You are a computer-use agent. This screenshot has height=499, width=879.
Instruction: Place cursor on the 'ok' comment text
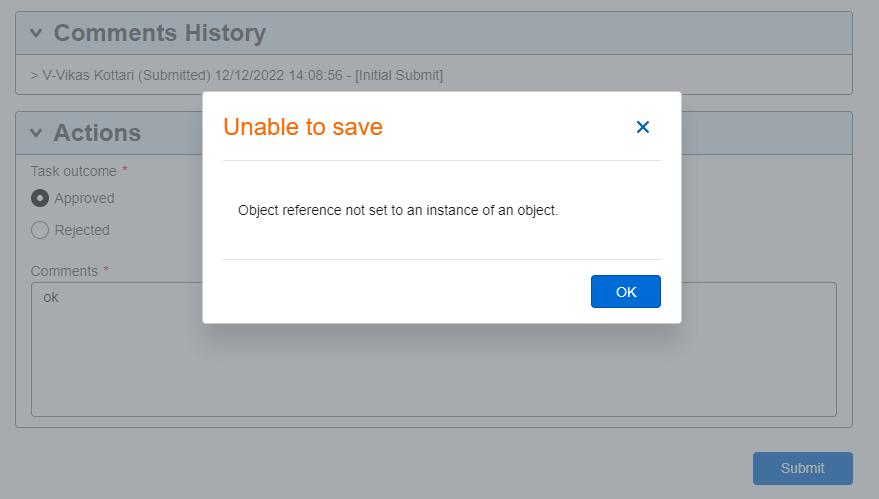click(x=51, y=298)
